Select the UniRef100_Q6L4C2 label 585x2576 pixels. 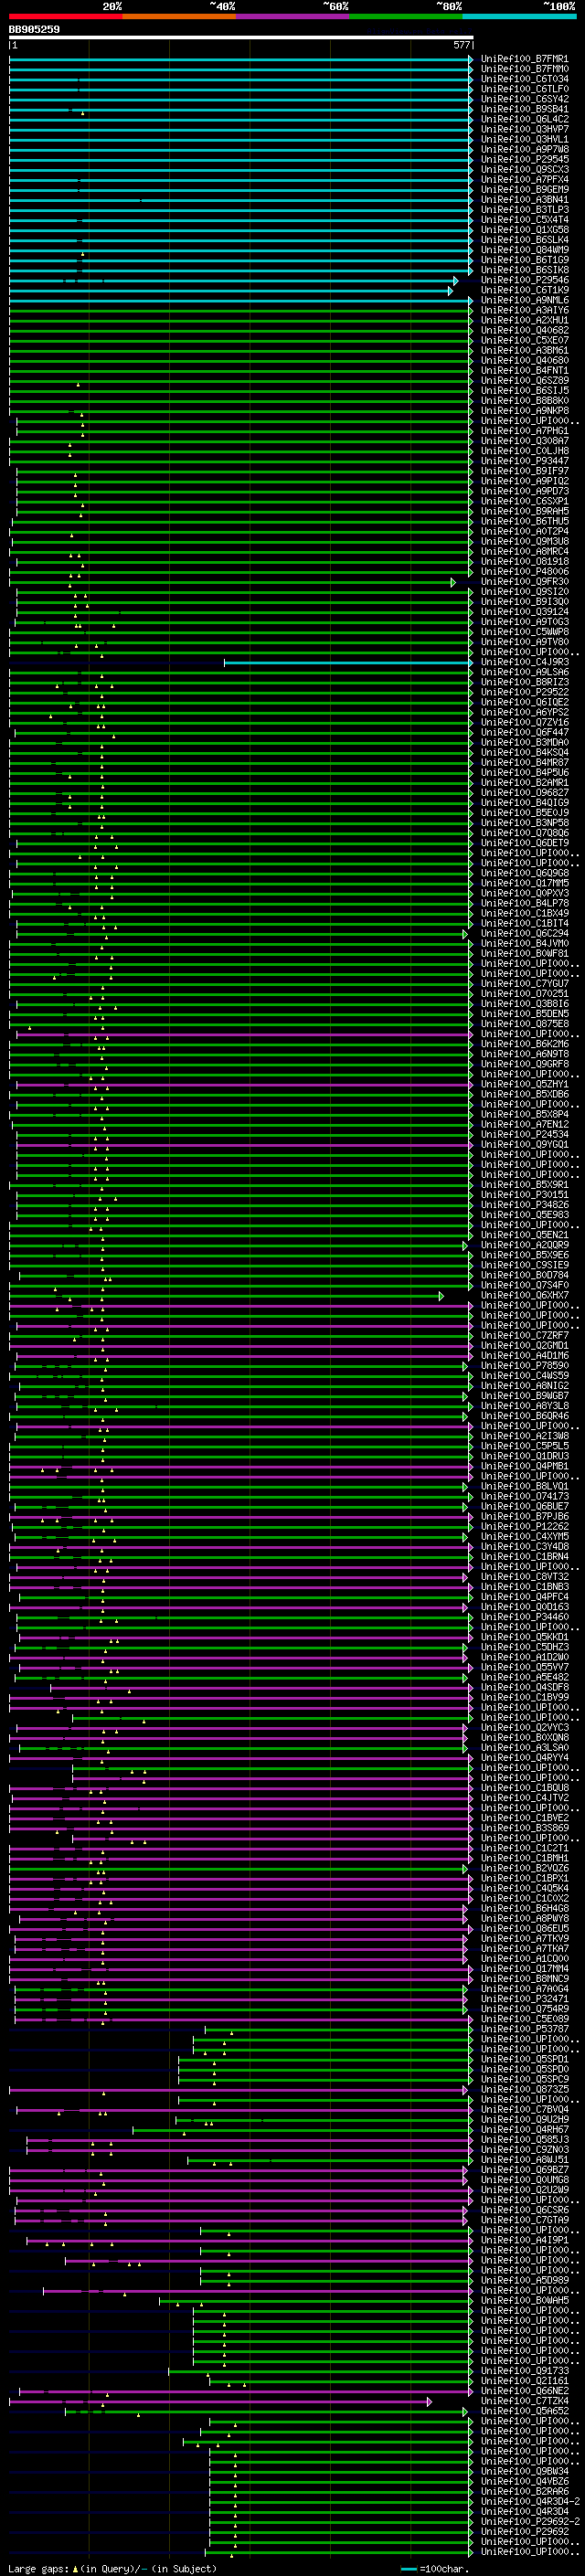524,119
